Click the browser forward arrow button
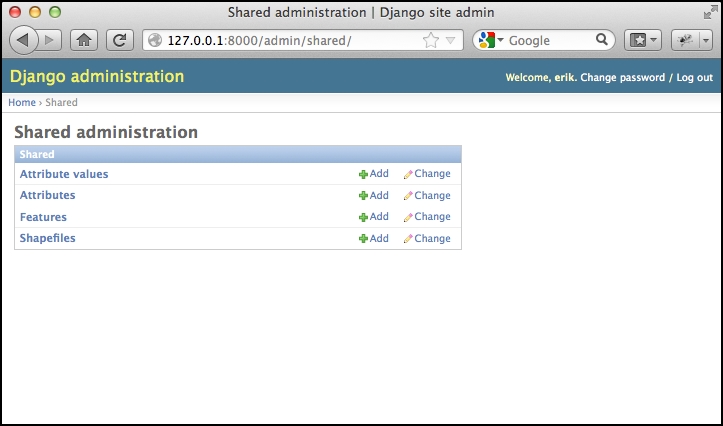Screen dimensions: 723x426 click(49, 40)
